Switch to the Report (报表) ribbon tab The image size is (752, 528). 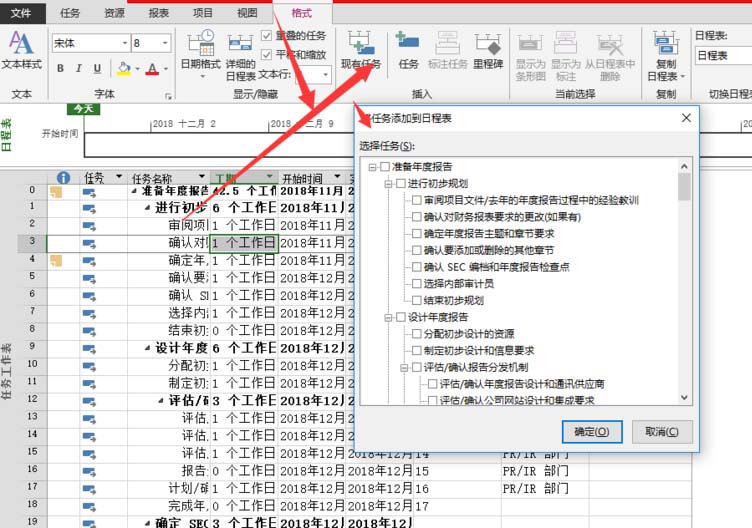[158, 13]
